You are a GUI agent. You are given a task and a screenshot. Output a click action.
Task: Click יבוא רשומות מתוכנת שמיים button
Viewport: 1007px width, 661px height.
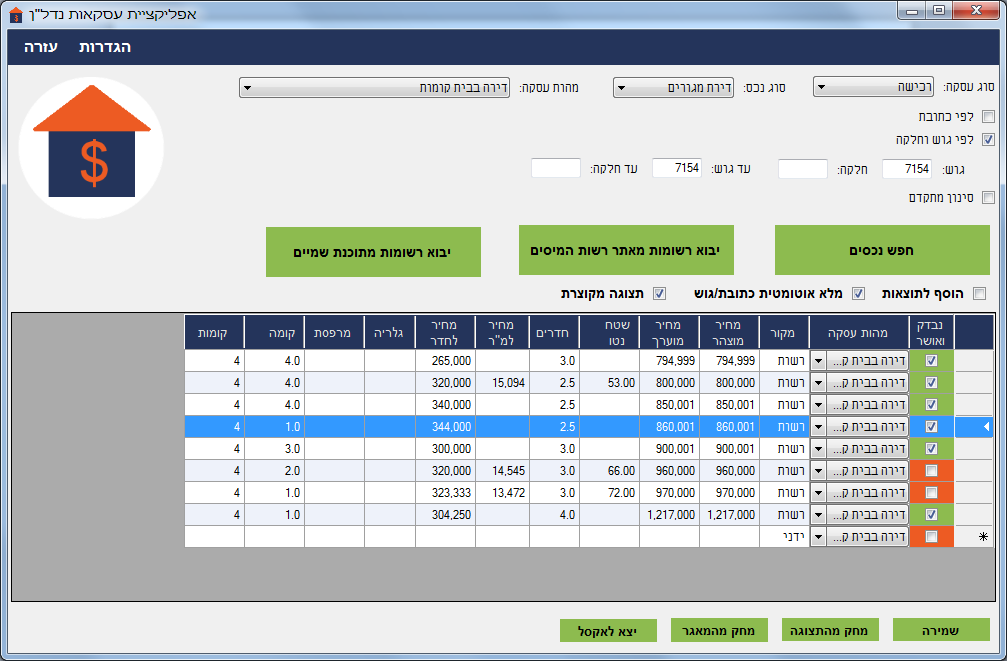(373, 252)
